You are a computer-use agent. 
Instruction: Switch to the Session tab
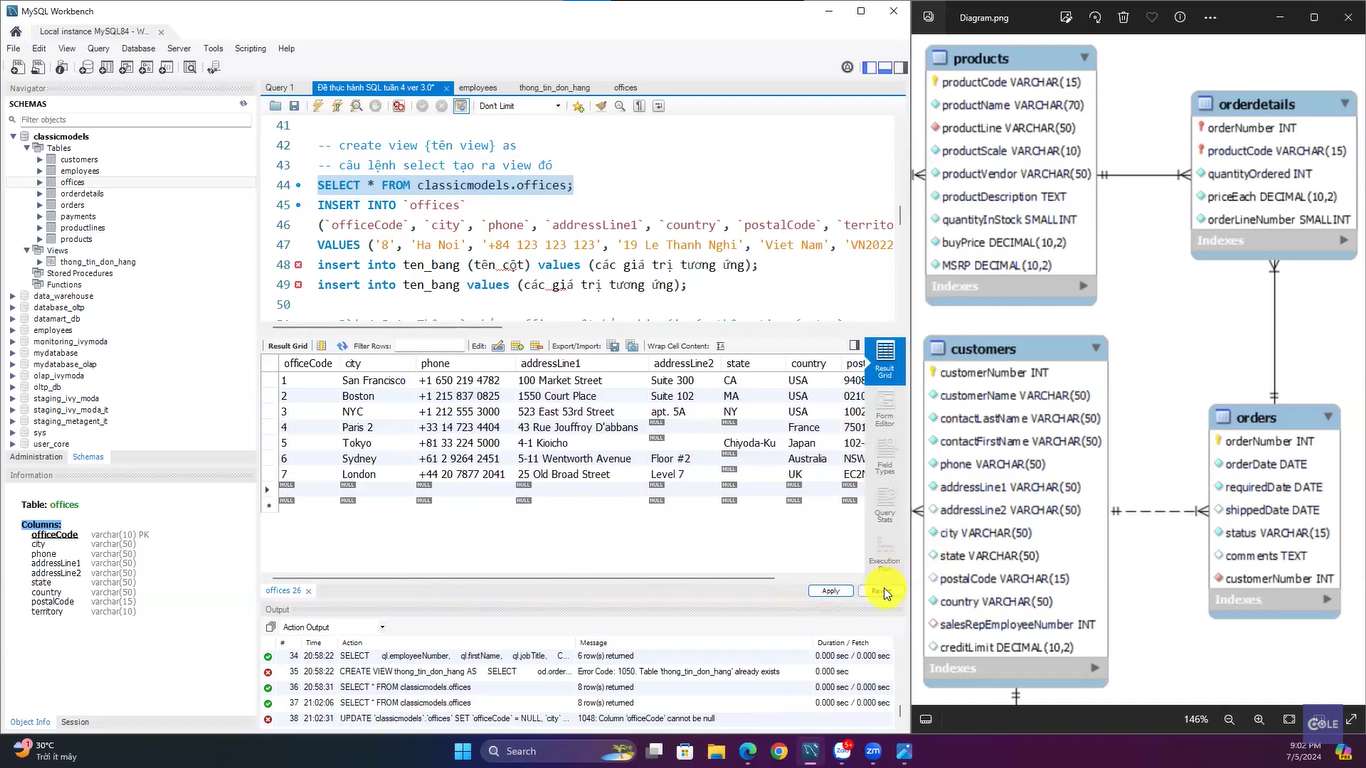(75, 722)
